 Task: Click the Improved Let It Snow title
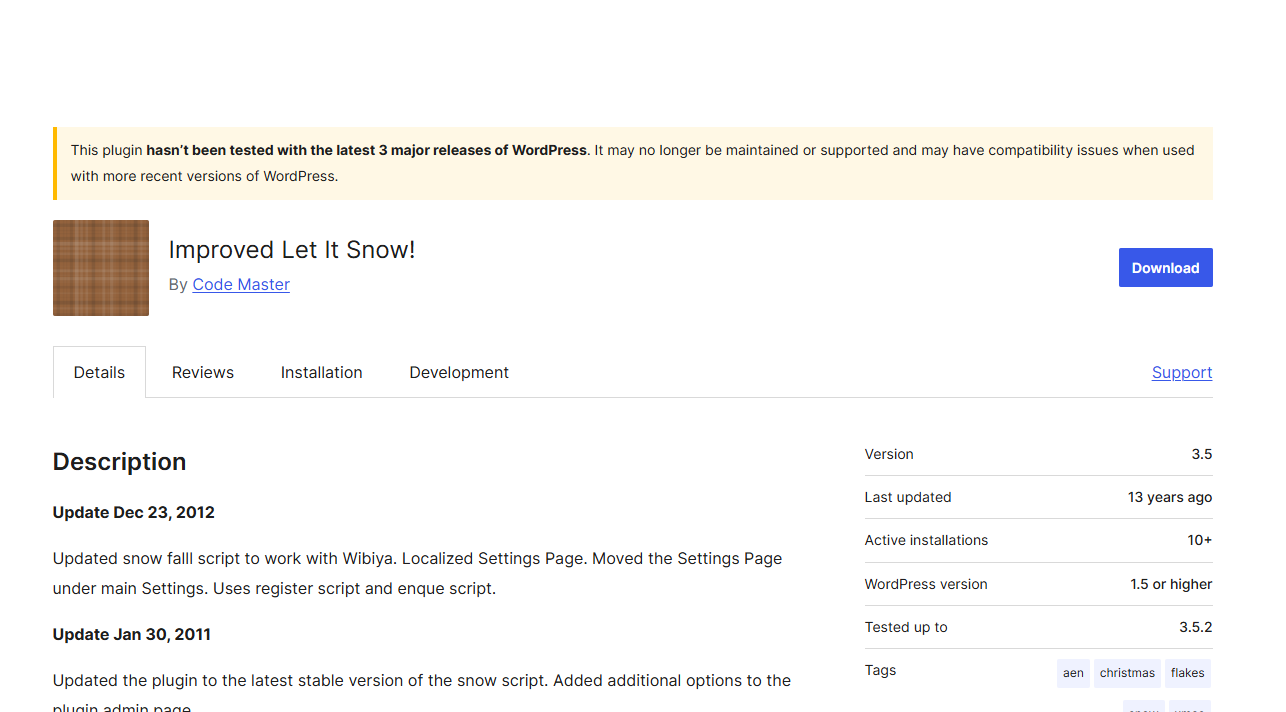pos(292,250)
